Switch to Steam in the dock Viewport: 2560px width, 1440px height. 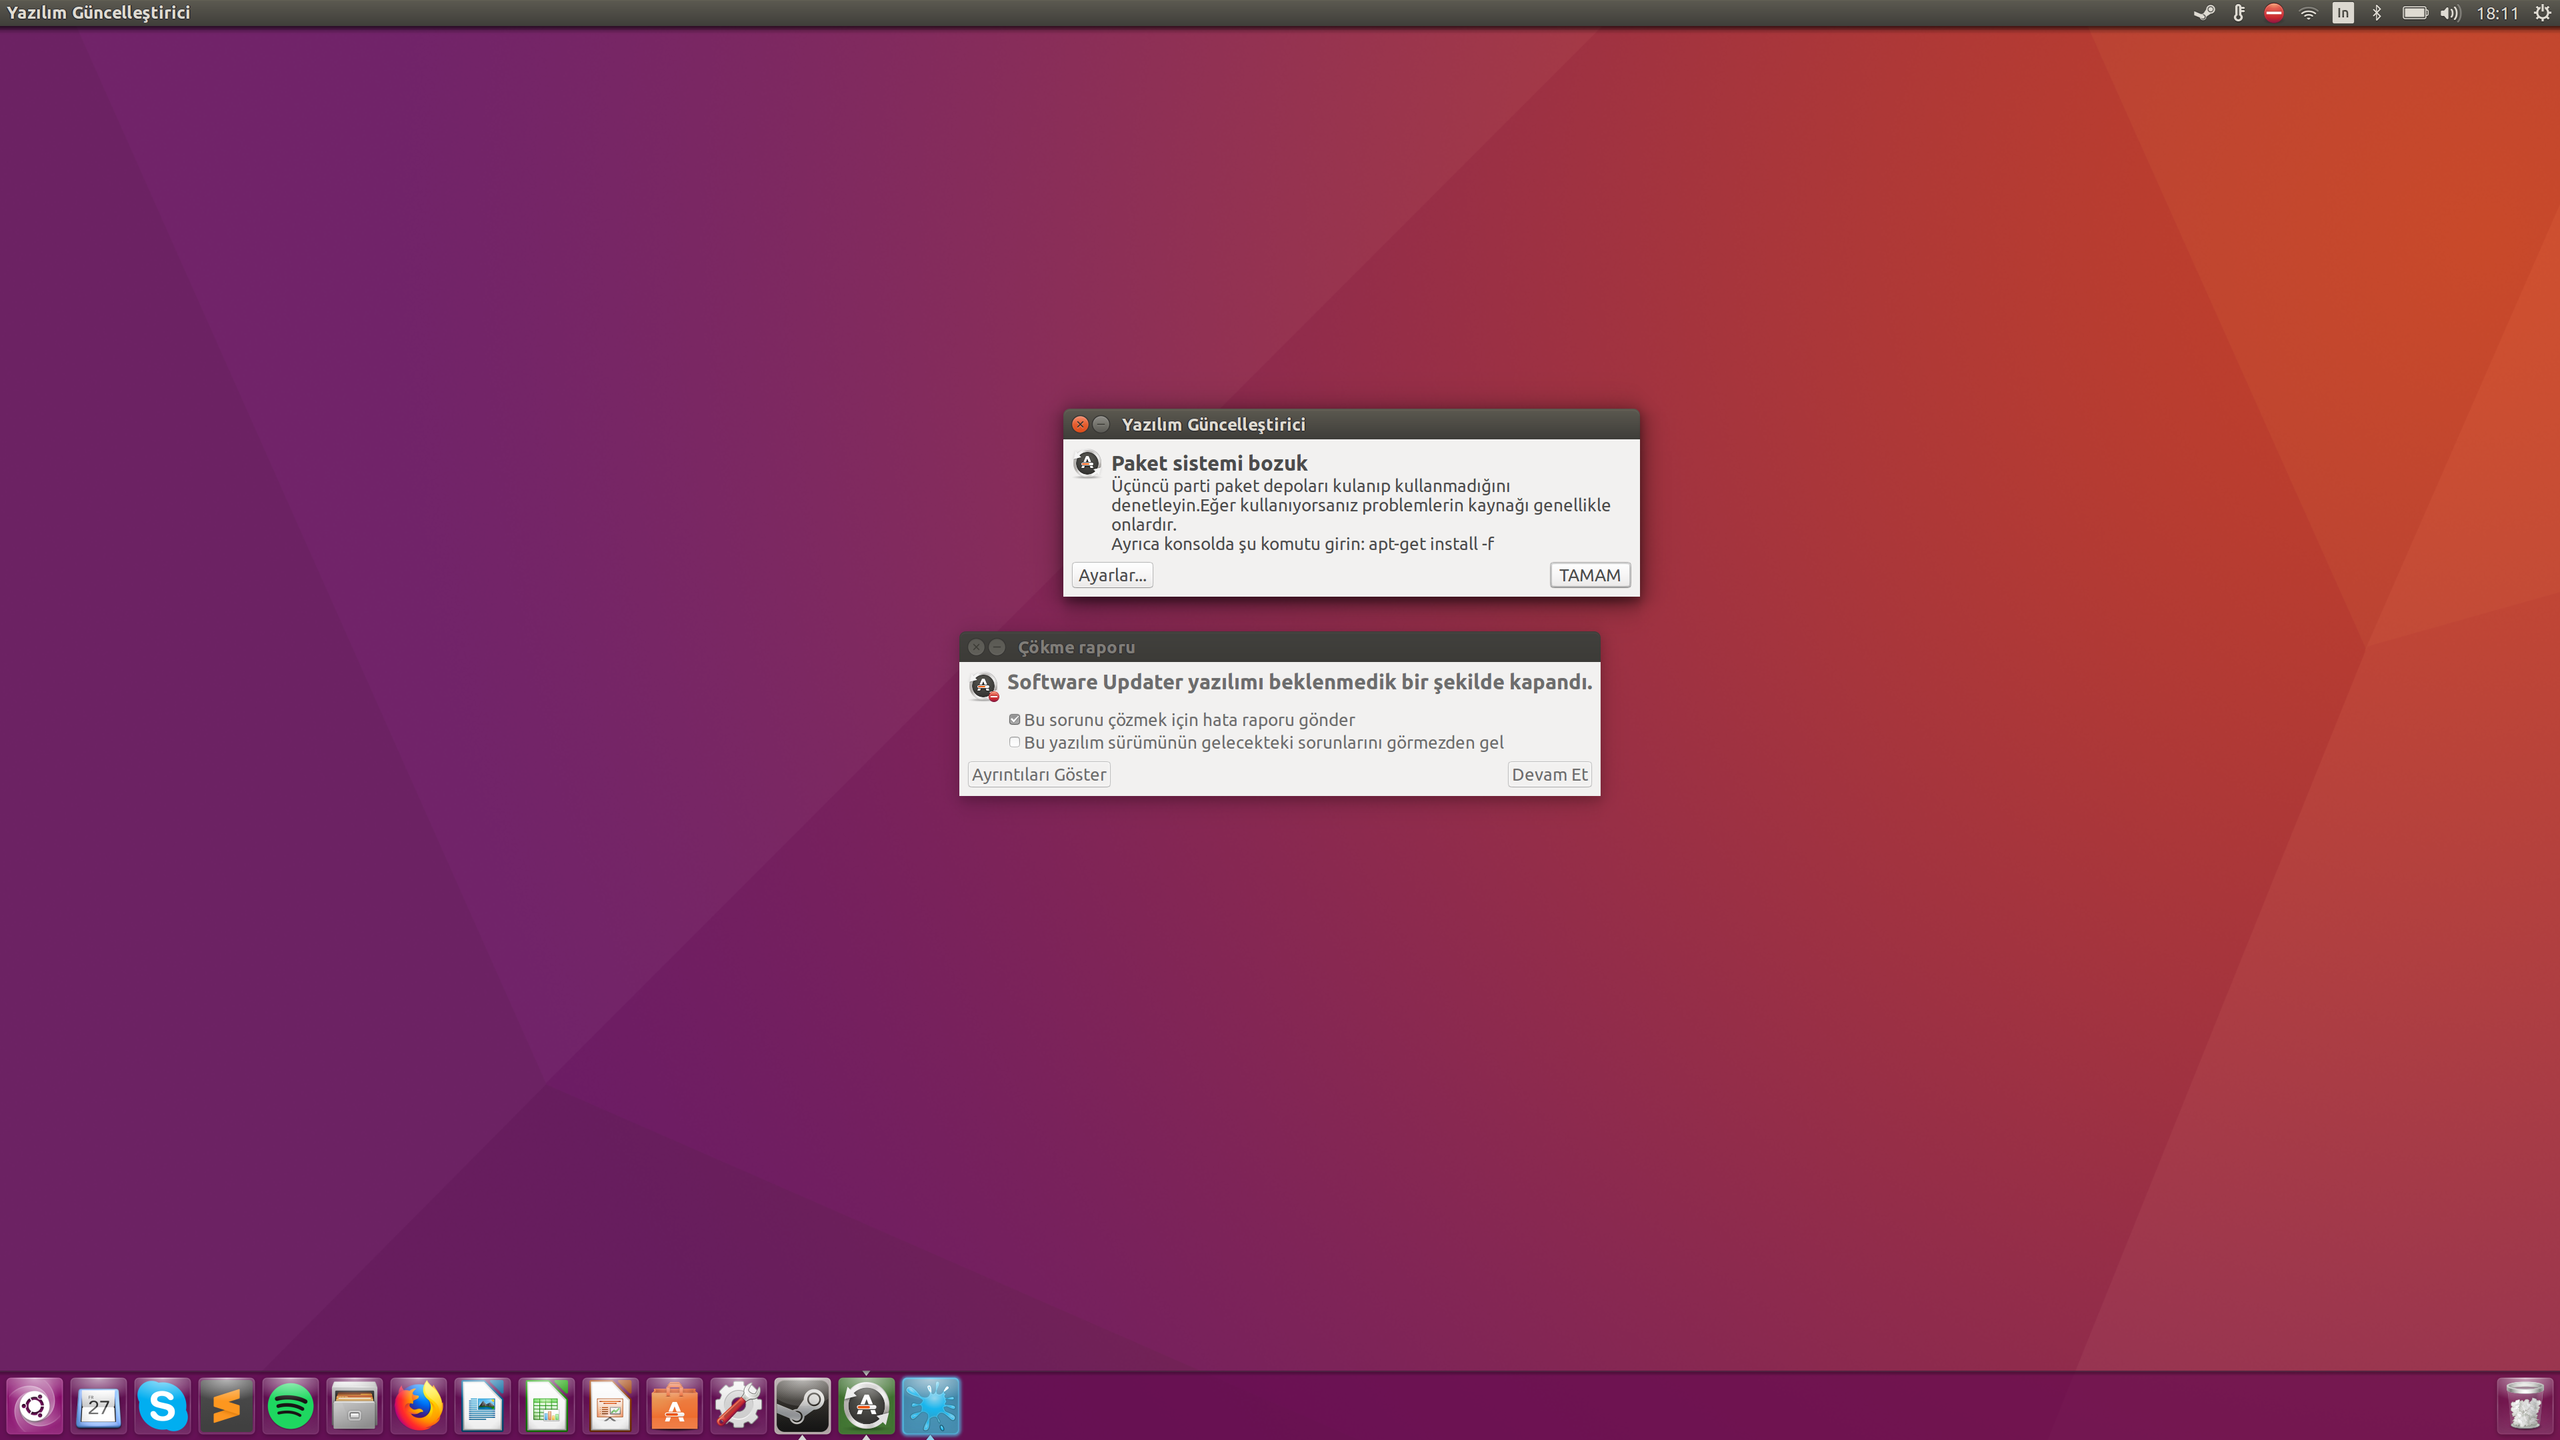coord(803,1406)
